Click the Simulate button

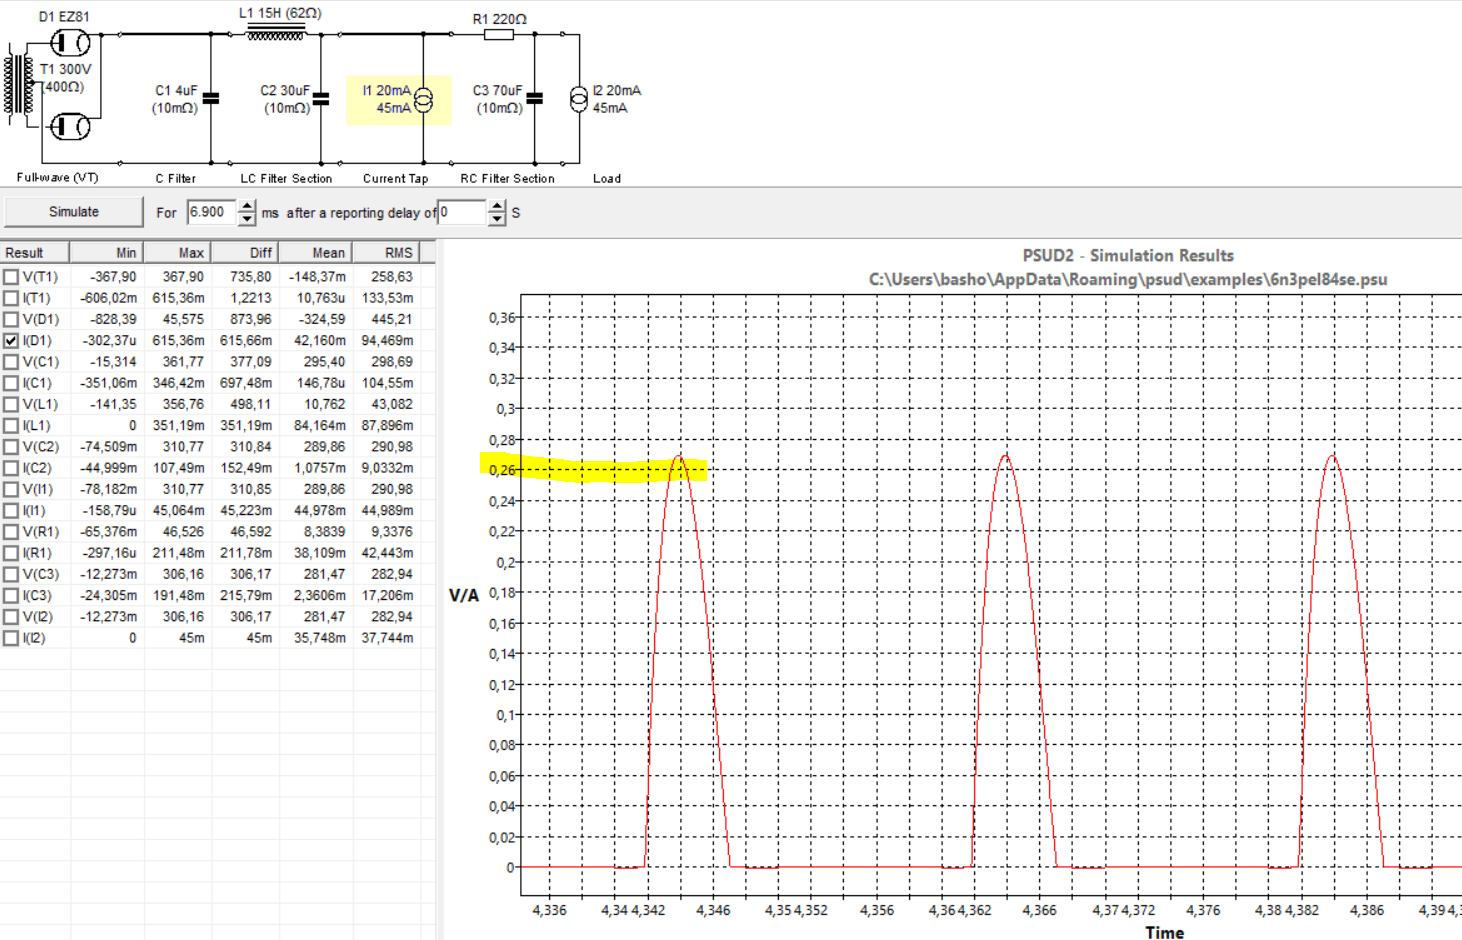[x=74, y=212]
